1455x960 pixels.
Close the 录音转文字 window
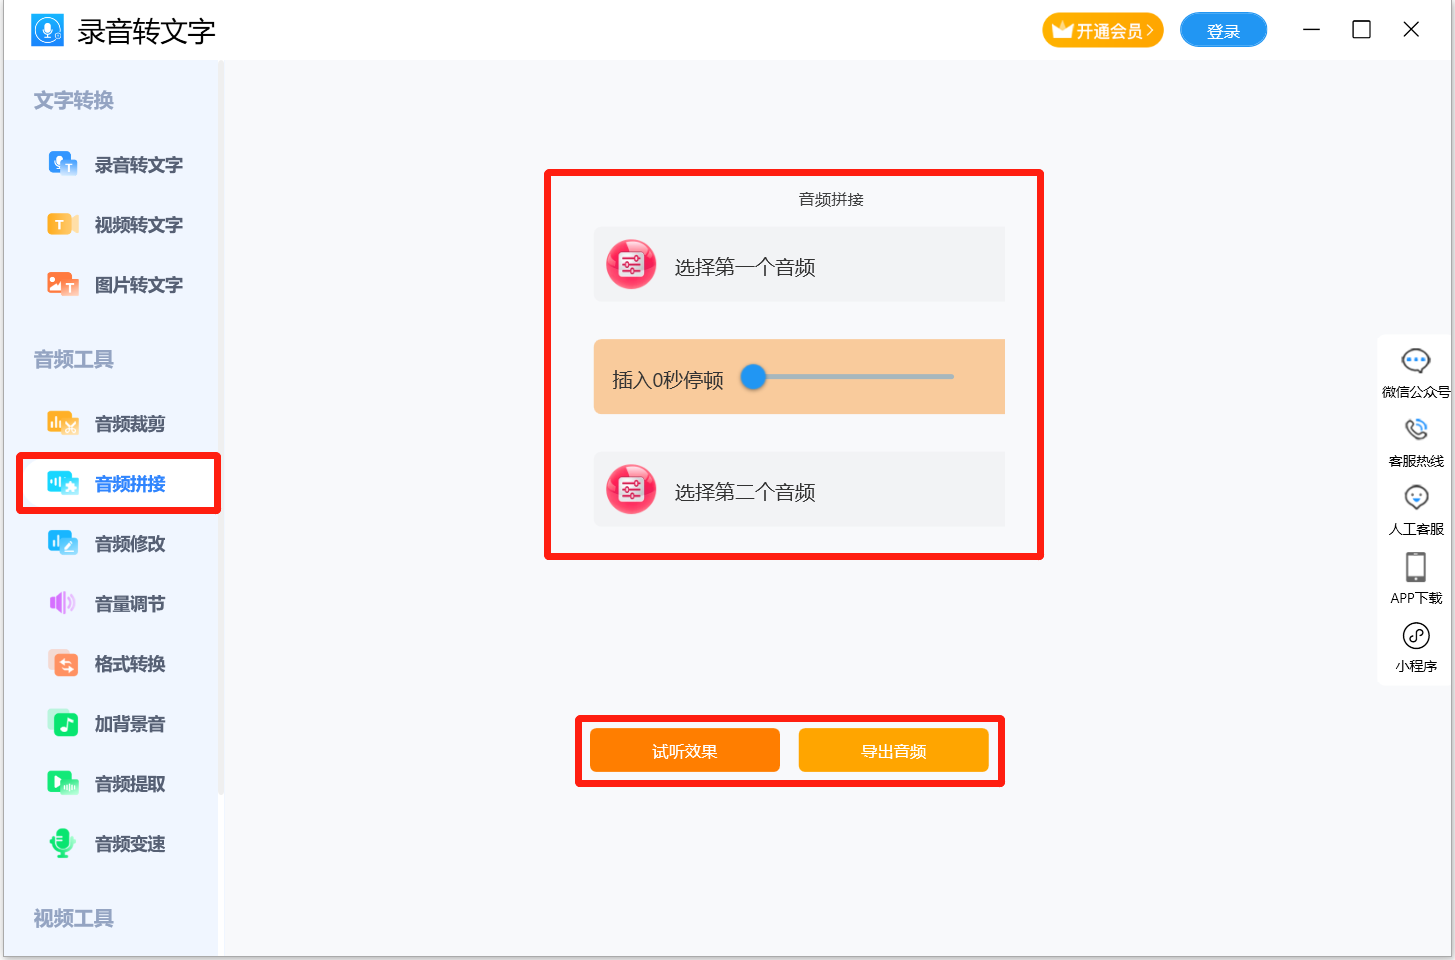pyautogui.click(x=1411, y=30)
